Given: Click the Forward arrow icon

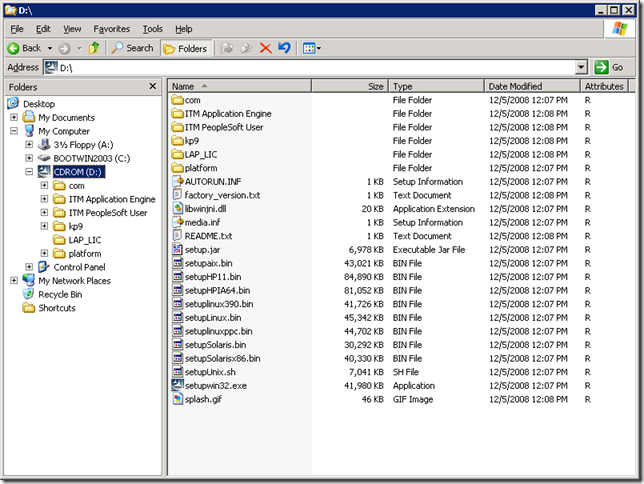Looking at the screenshot, I should tap(64, 48).
